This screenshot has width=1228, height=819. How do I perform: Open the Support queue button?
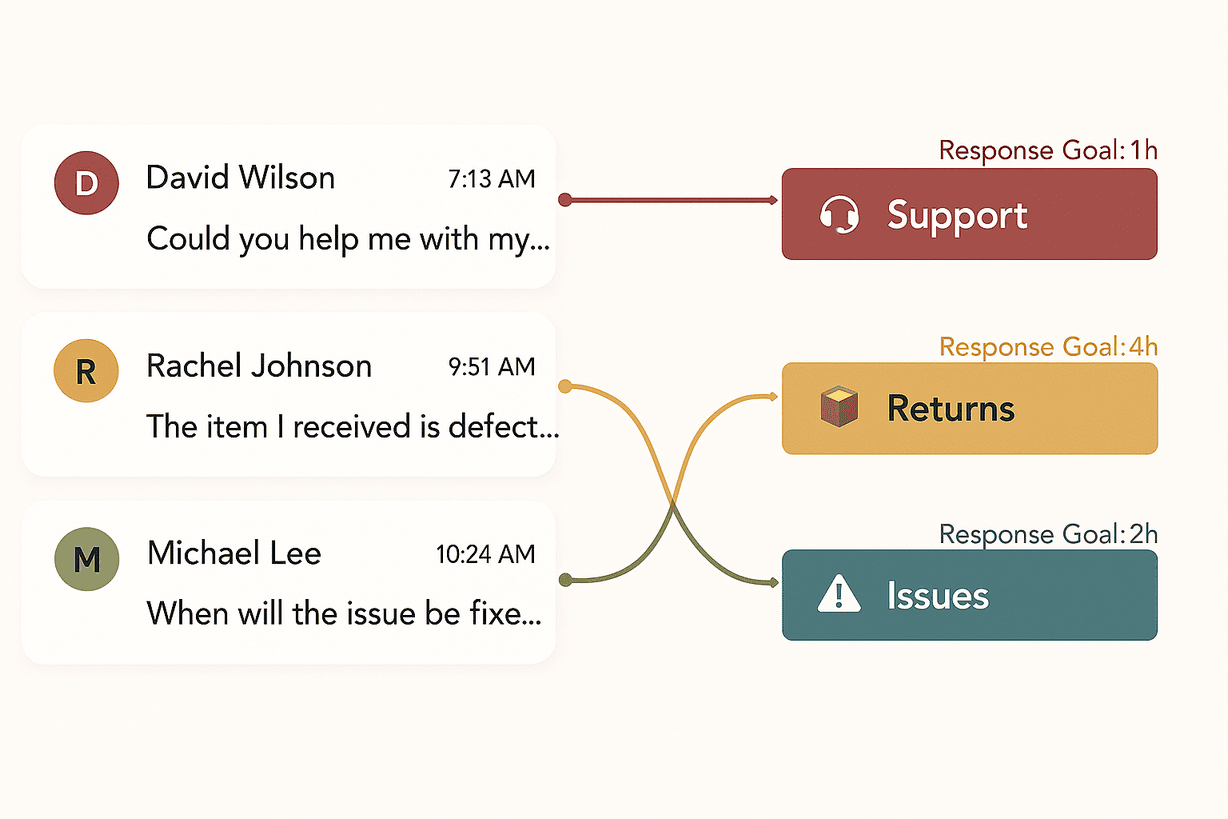968,214
